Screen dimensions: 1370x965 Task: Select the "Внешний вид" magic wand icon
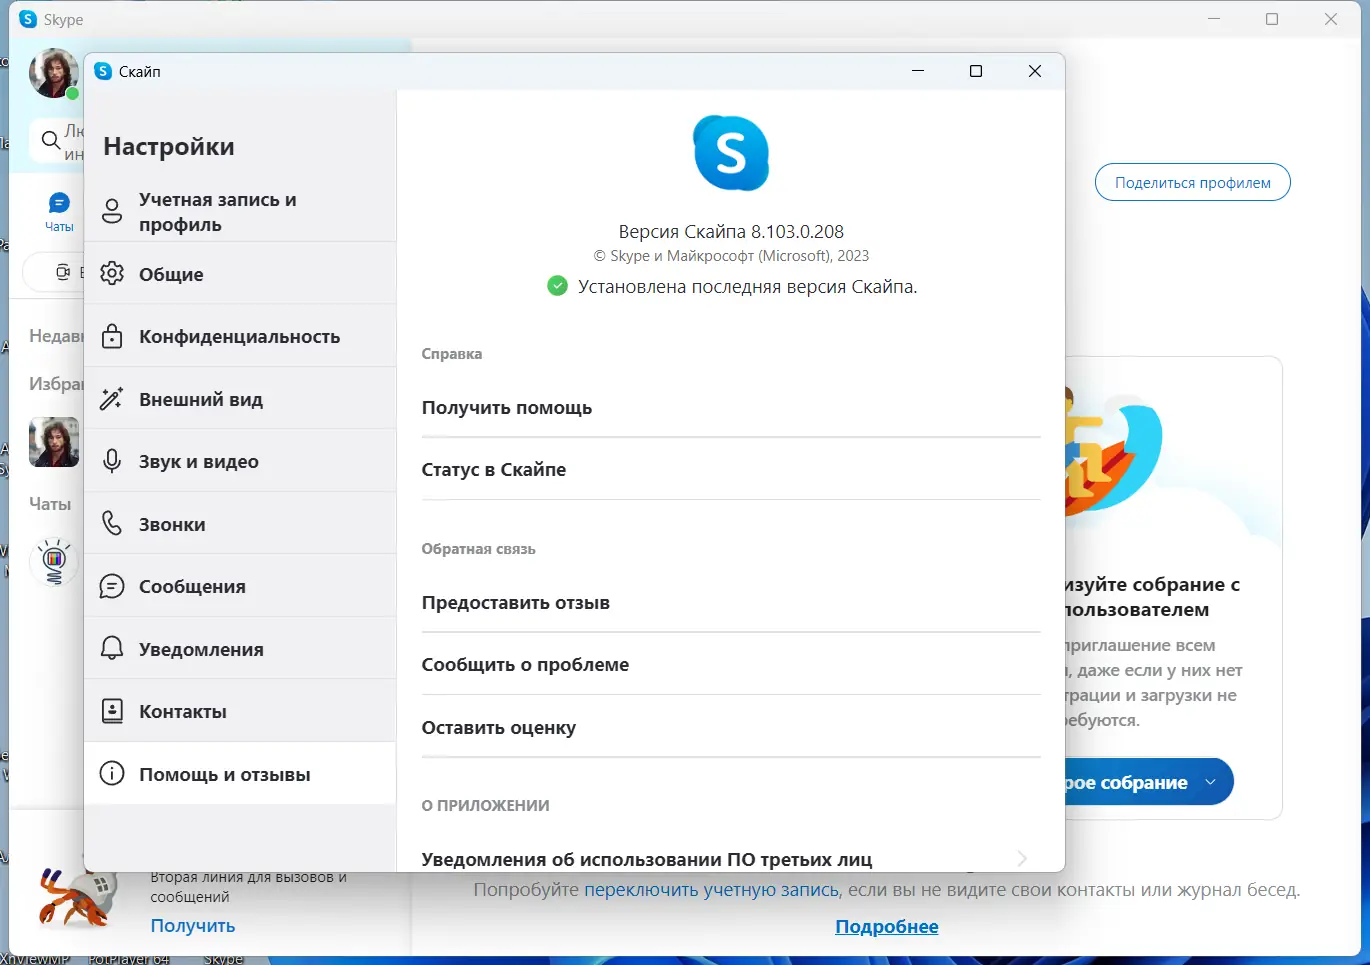[x=113, y=398]
